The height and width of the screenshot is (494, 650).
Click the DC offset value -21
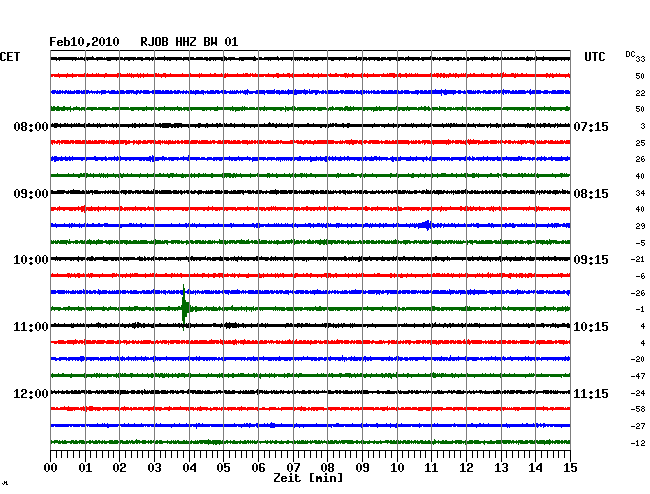pos(638,259)
